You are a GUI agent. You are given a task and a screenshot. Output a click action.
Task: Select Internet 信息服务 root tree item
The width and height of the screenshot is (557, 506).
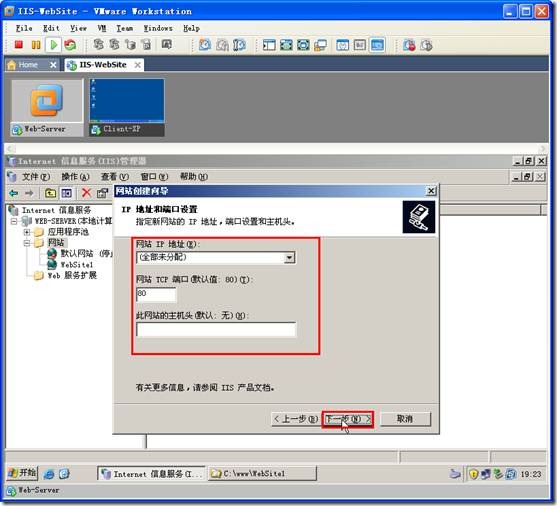point(56,210)
